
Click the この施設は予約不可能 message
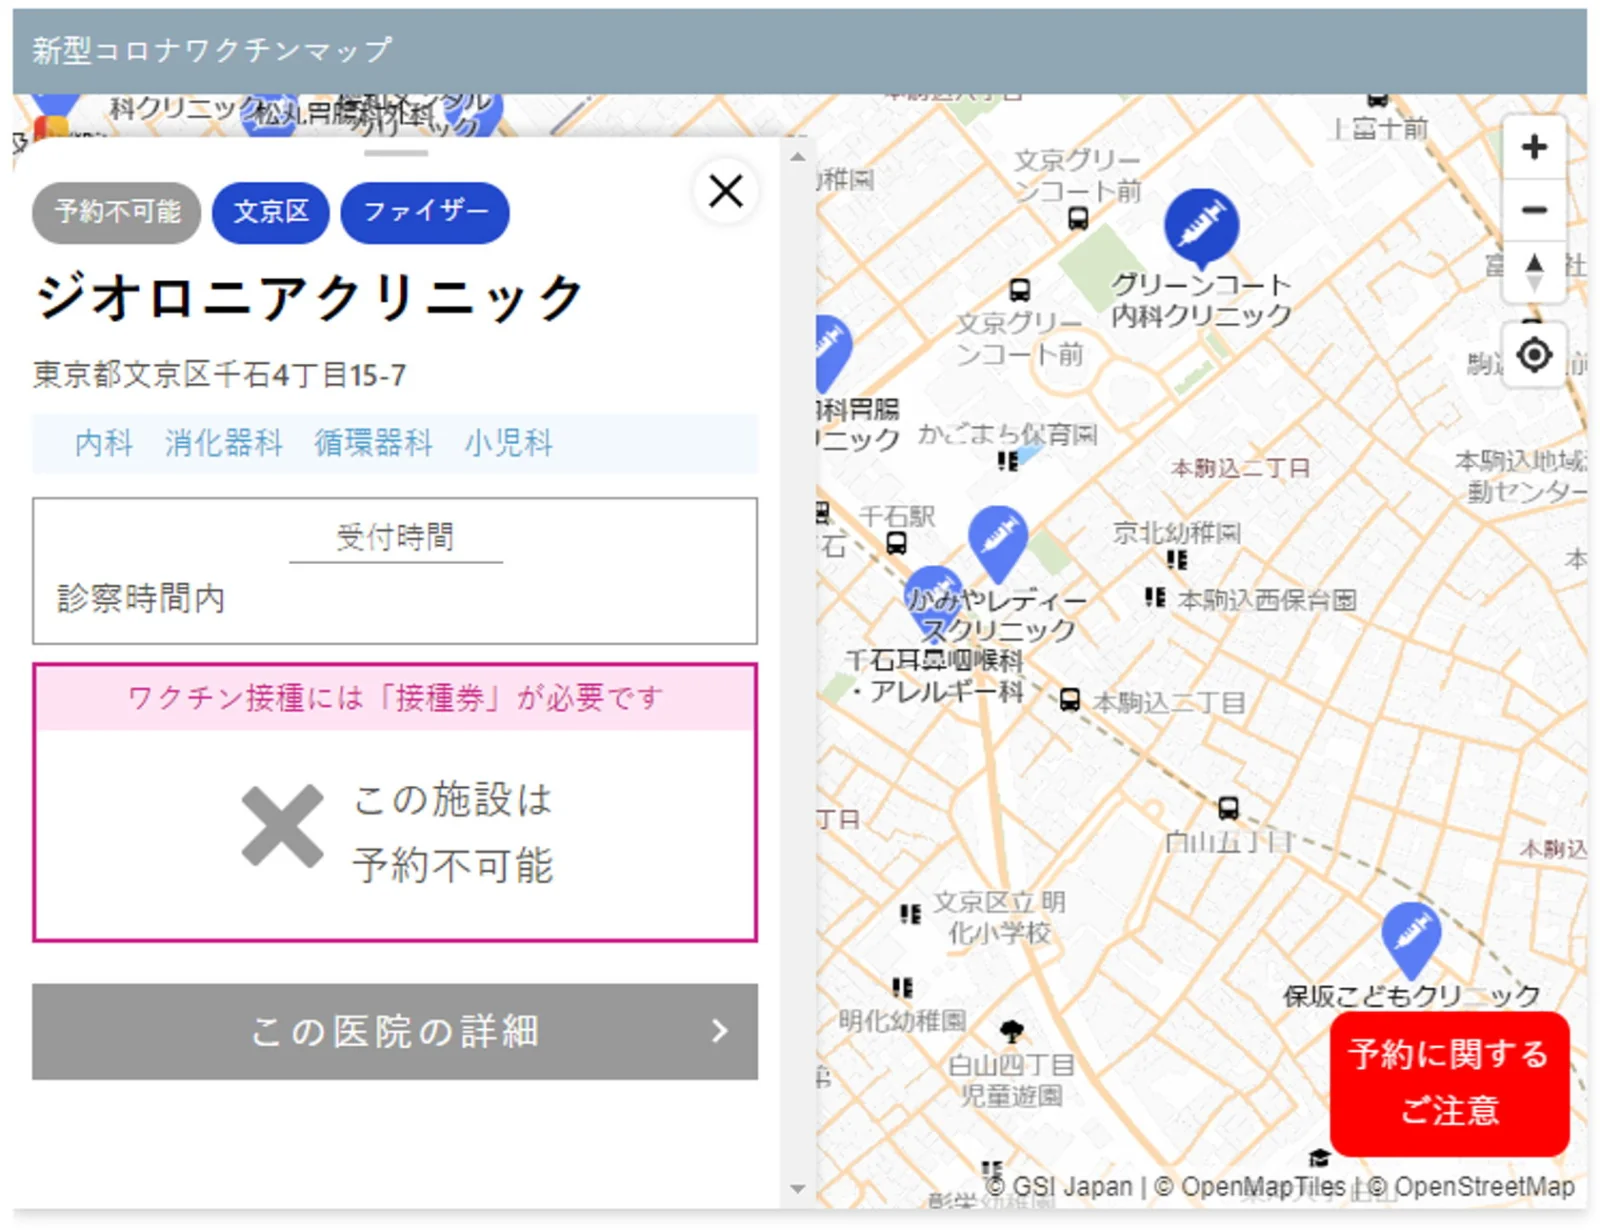click(x=453, y=832)
